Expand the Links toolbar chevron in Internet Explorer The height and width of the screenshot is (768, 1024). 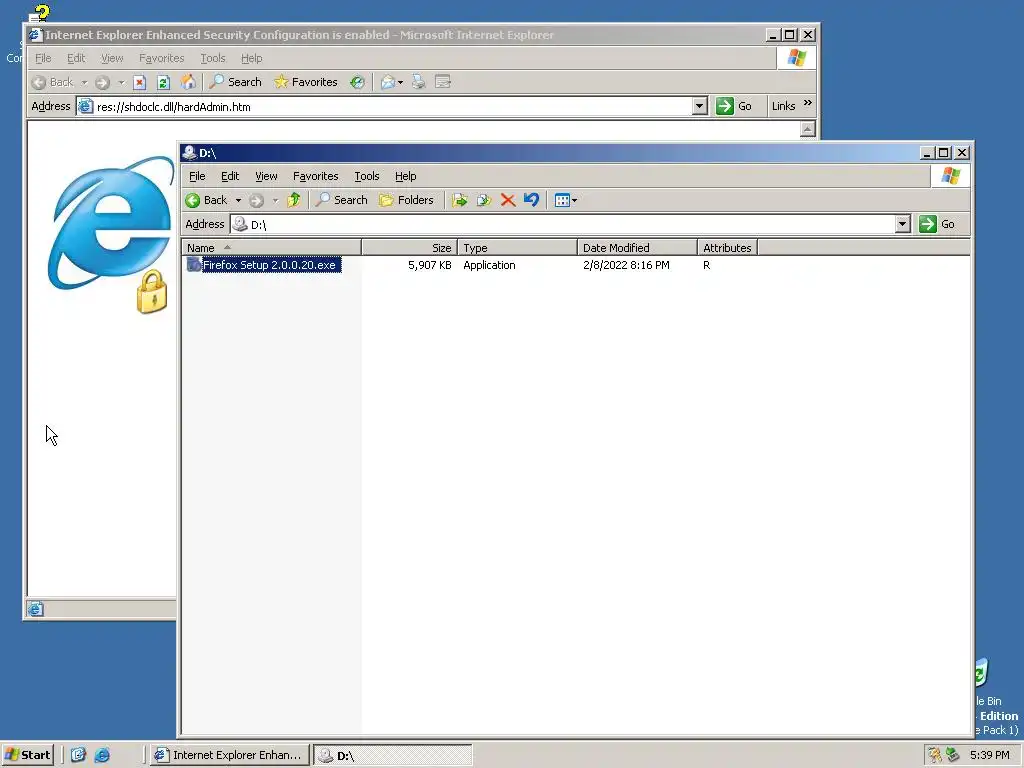(808, 103)
